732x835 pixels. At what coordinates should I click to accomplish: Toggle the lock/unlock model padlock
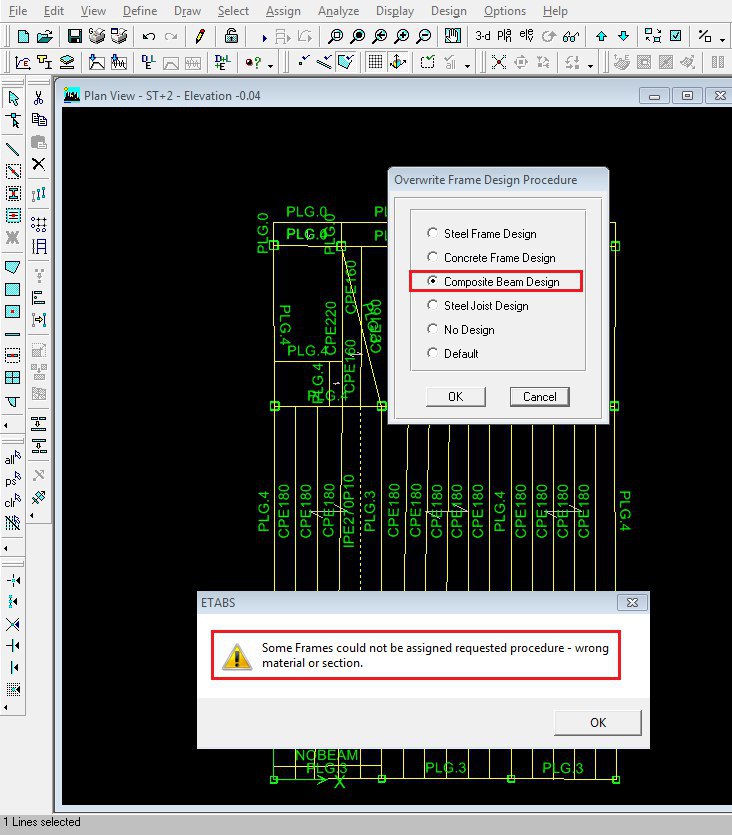[231, 36]
